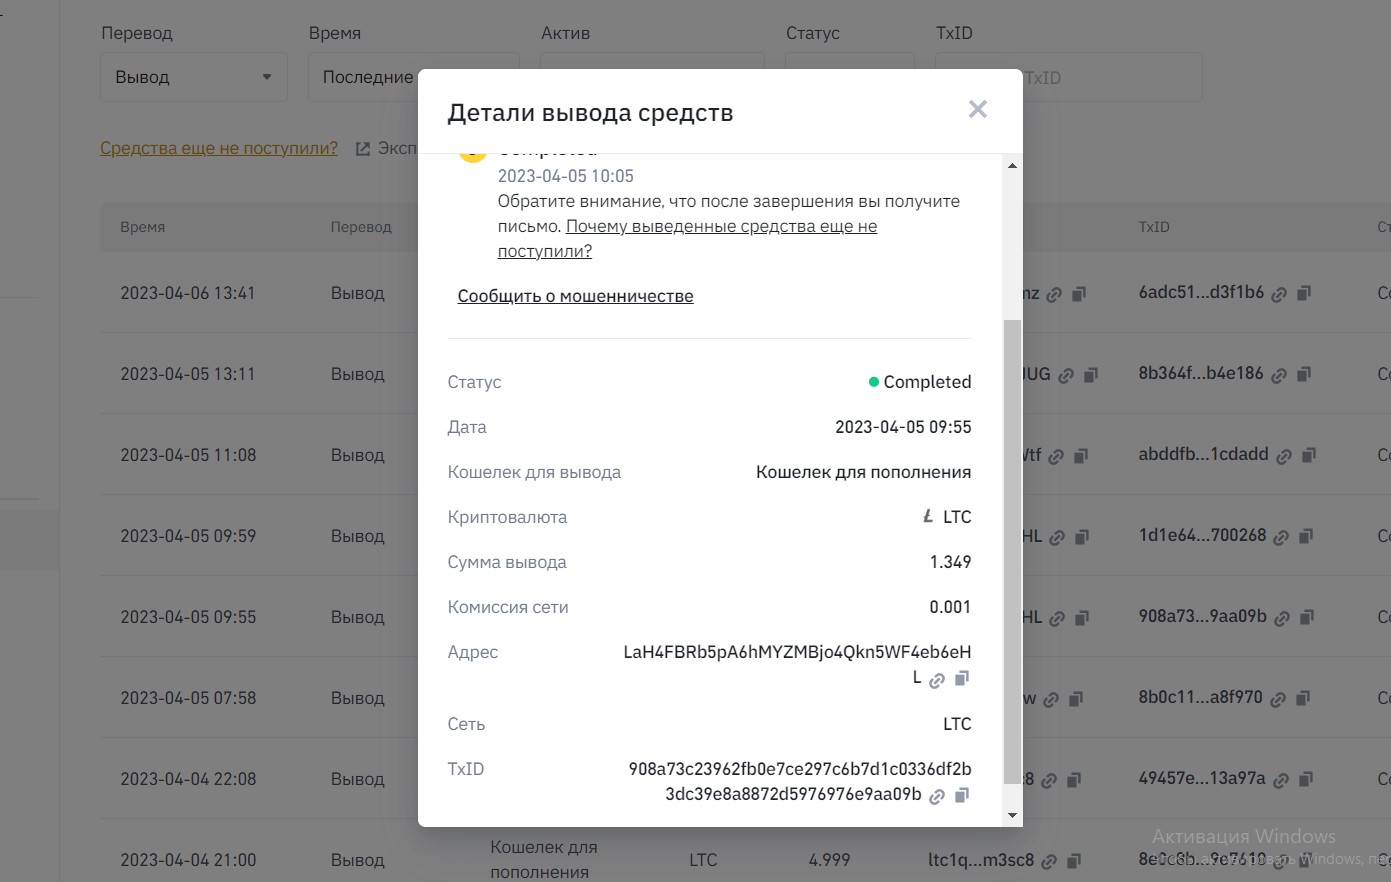This screenshot has width=1391, height=882.
Task: Click the 'Перевод' column header in table
Action: click(361, 227)
